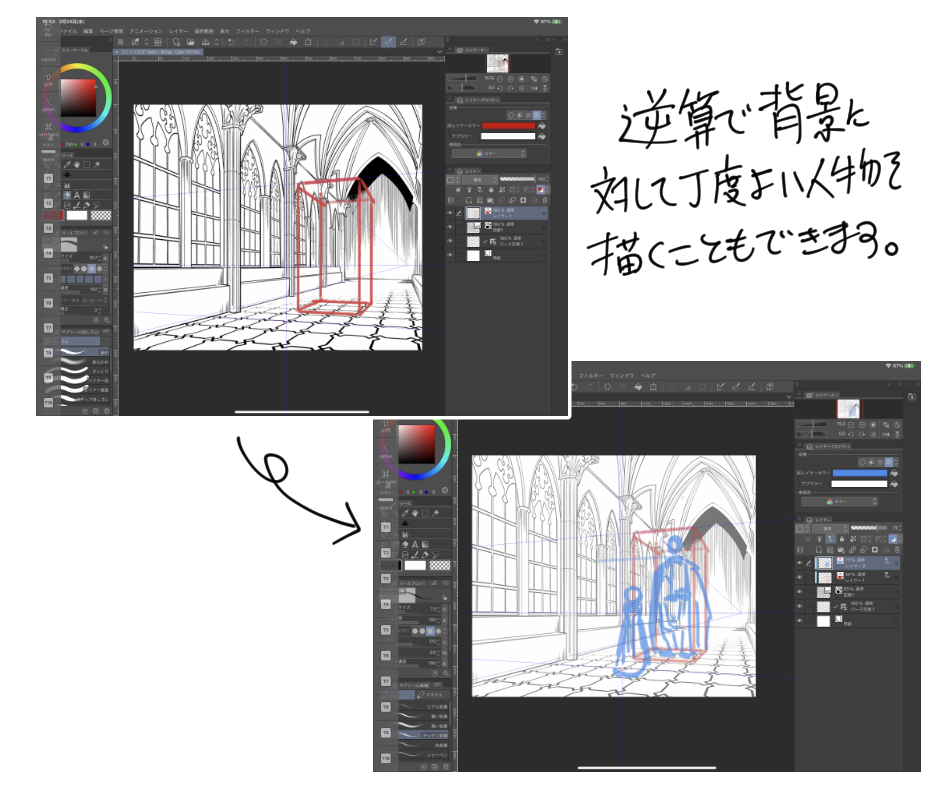Screen dimensions: 940x800
Task: Select the Eyedropper tool in the bottom screenshot
Action: (405, 513)
